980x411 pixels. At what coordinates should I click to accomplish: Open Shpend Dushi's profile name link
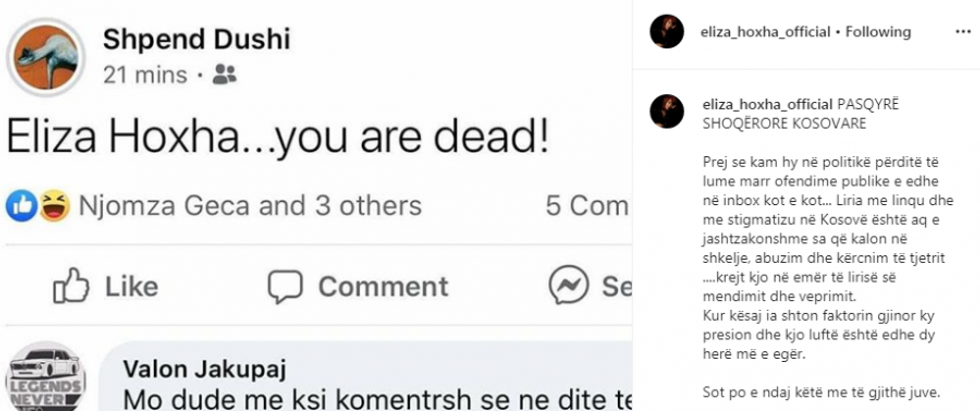point(196,40)
